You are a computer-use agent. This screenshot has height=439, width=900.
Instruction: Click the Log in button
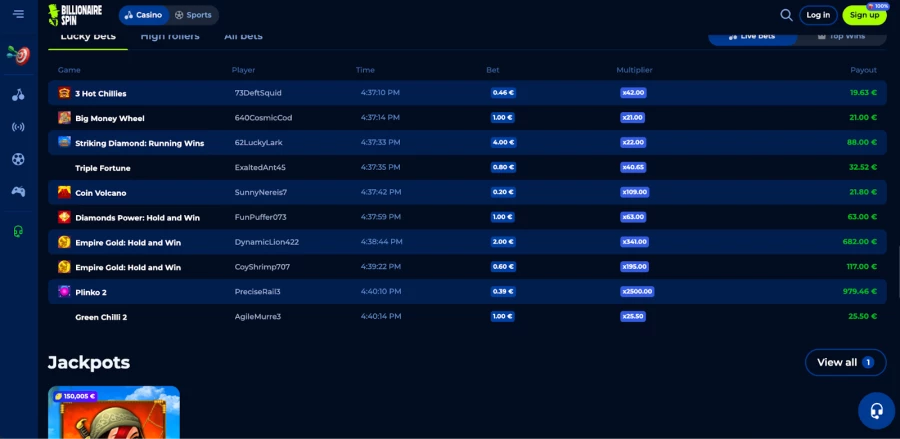pos(818,15)
